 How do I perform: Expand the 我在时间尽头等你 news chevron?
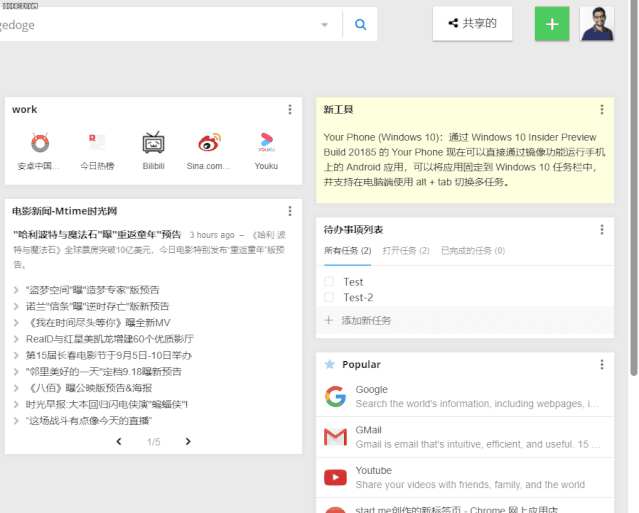click(16, 323)
